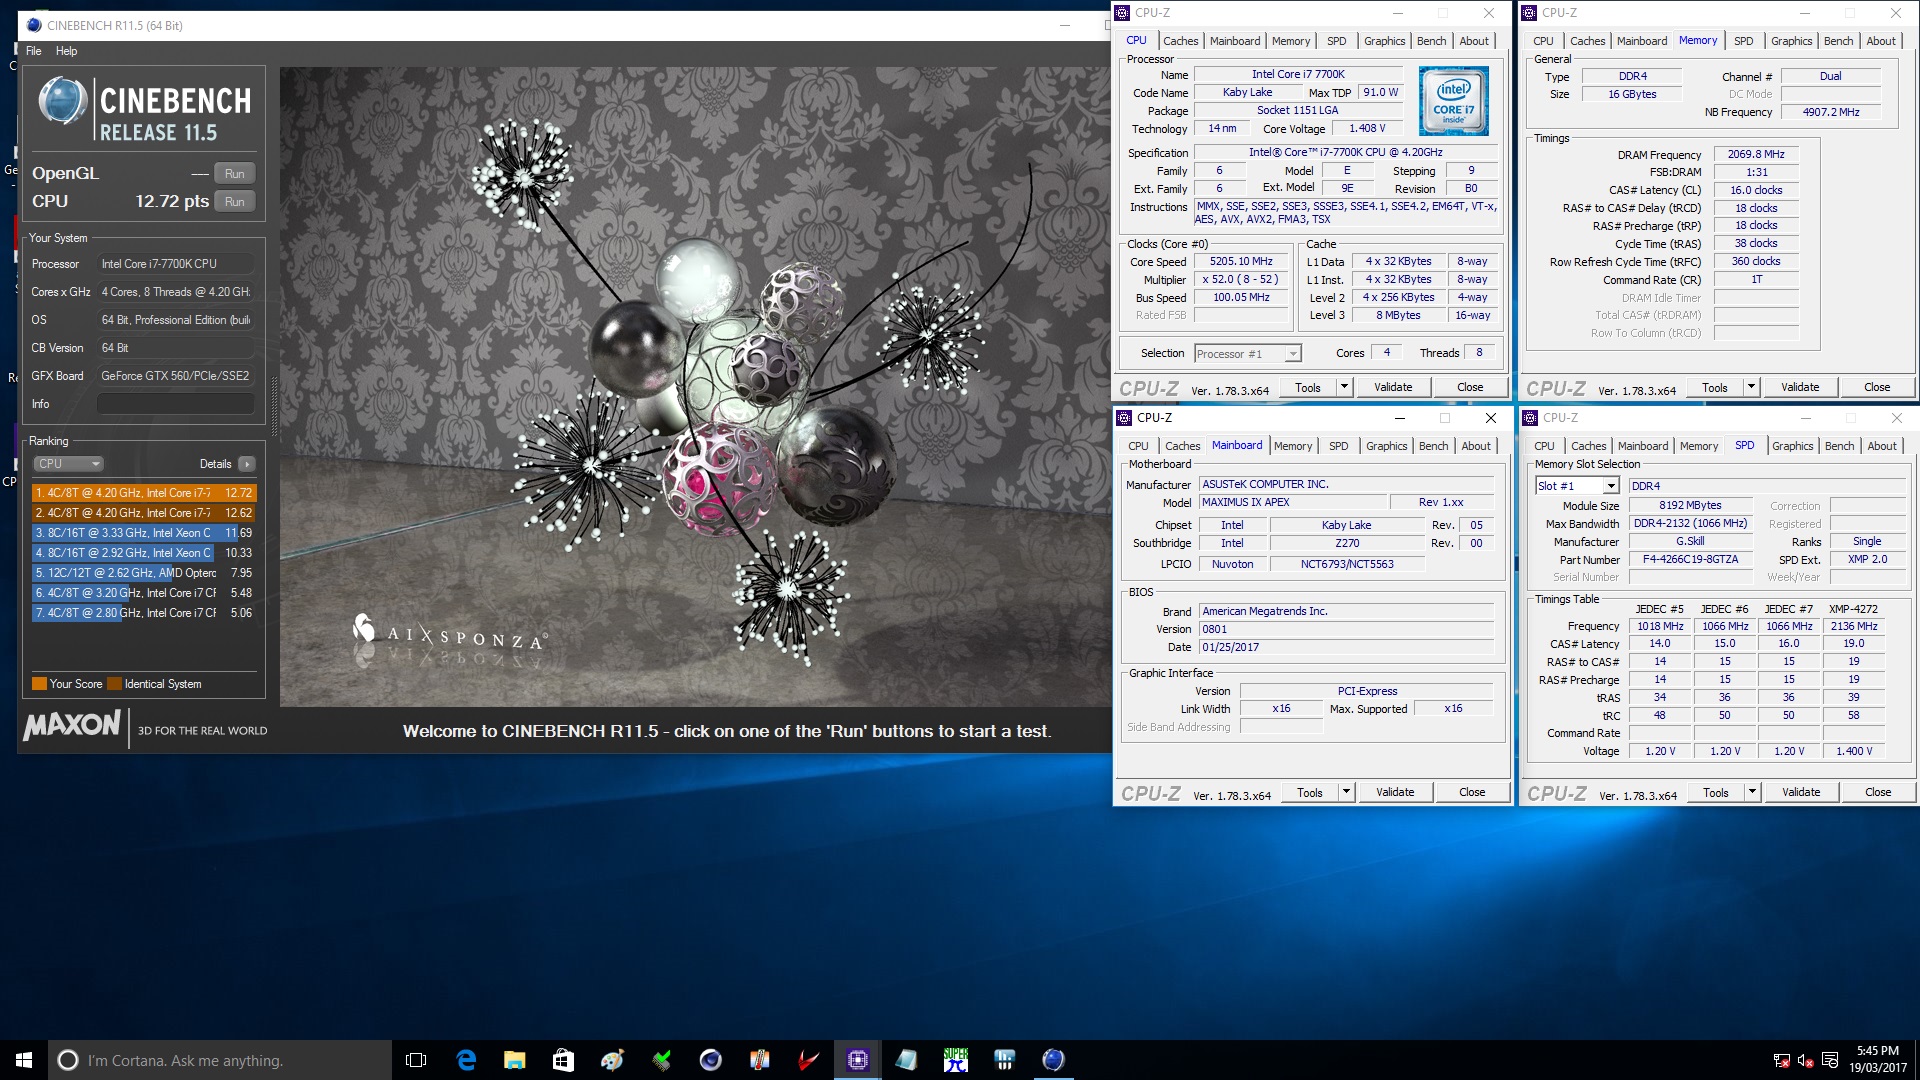Switch to SPD tab in CPU-Z CPU window

click(x=1336, y=41)
